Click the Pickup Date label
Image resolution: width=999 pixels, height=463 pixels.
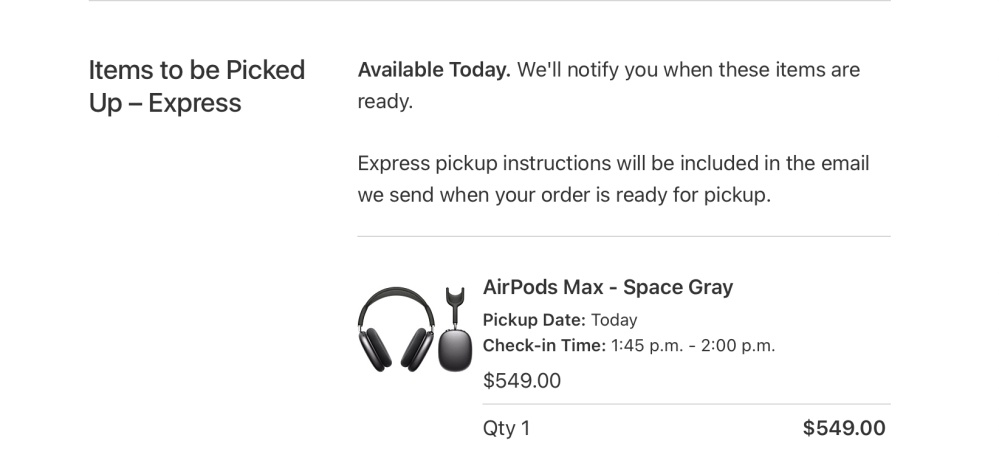click(x=534, y=320)
